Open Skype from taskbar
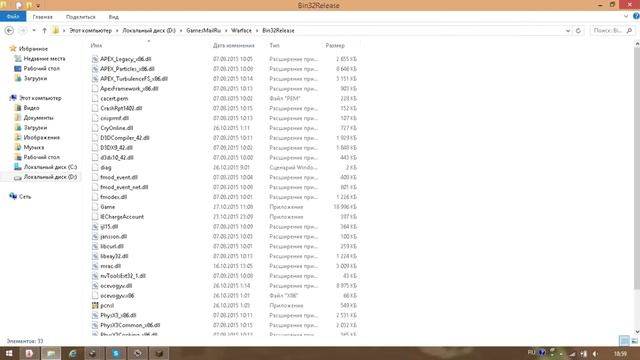640x360 pixels. 116,353
